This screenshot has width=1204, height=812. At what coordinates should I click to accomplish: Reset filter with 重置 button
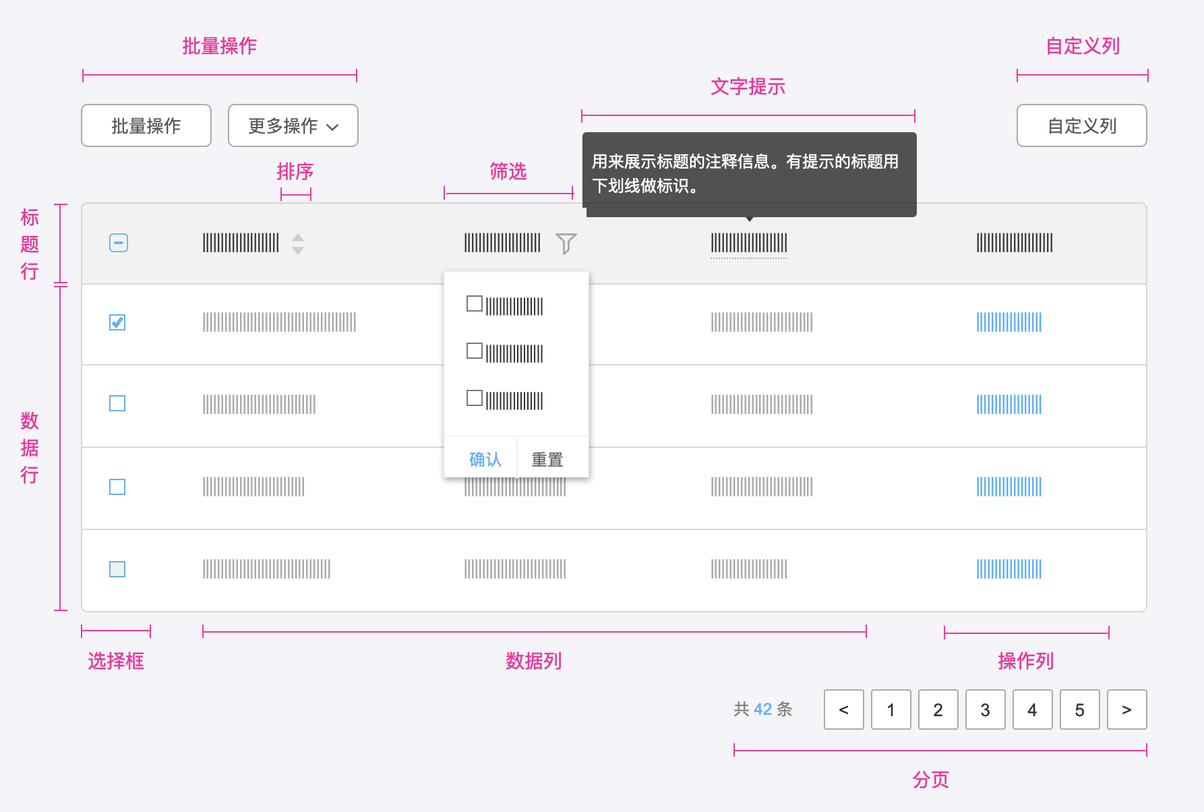(547, 459)
